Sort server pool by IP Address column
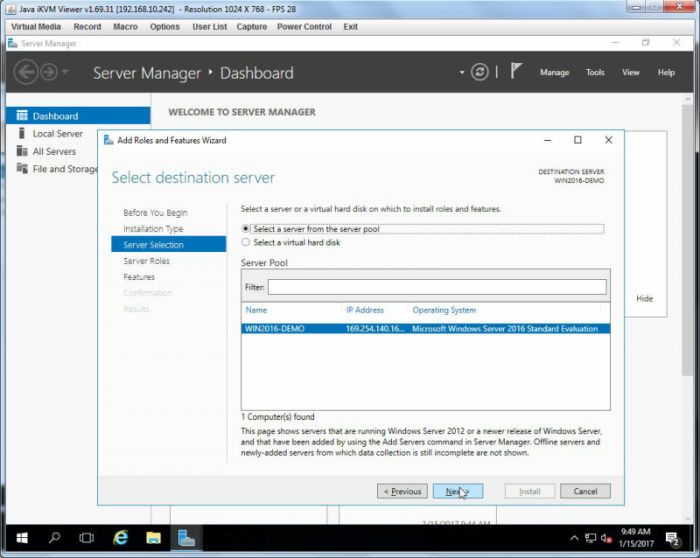Image resolution: width=700 pixels, height=558 pixels. [x=365, y=310]
